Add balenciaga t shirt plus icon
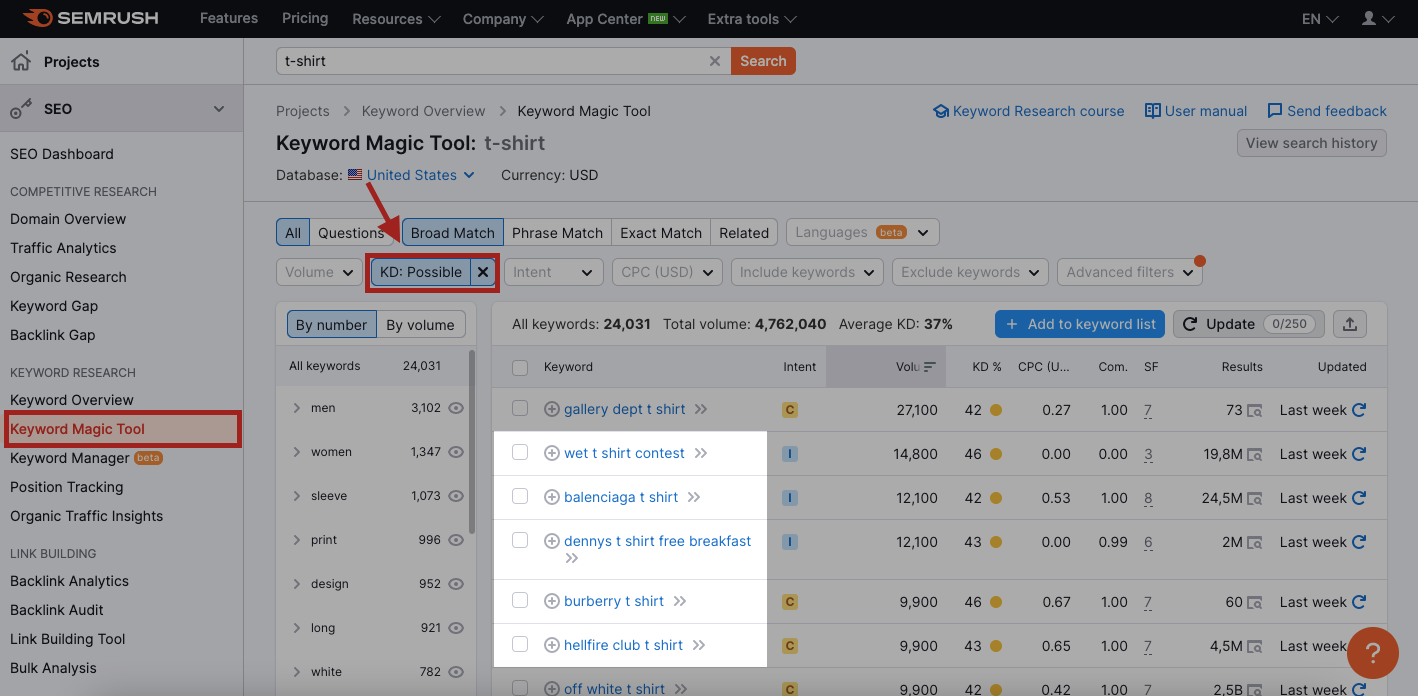1418x696 pixels. click(x=551, y=497)
